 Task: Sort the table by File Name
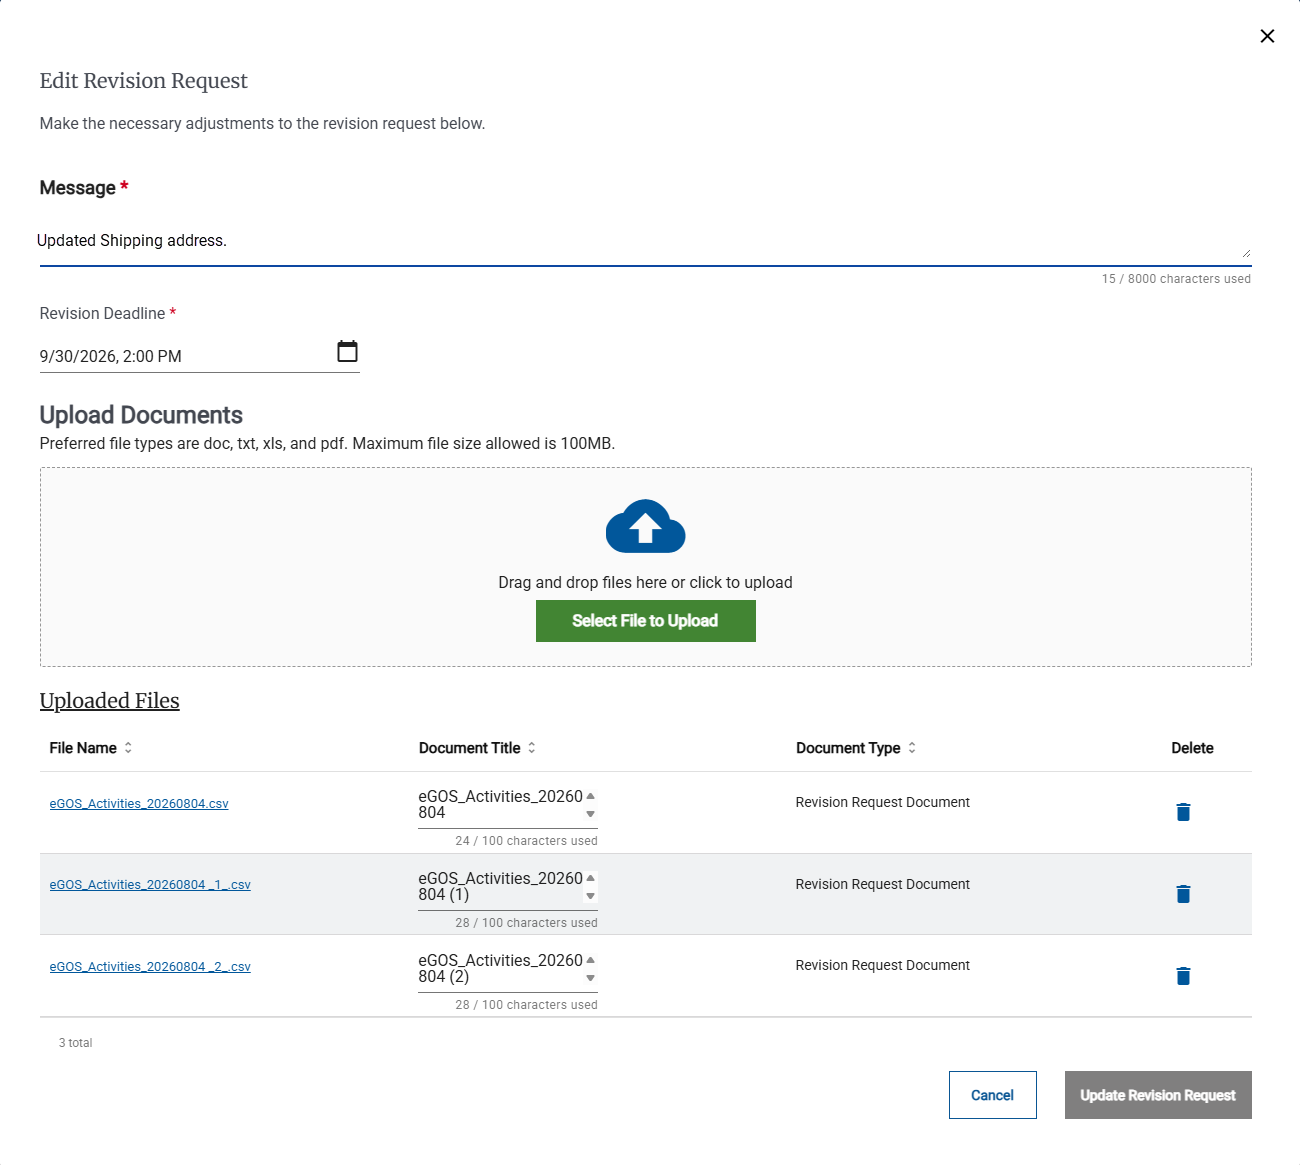tap(91, 748)
